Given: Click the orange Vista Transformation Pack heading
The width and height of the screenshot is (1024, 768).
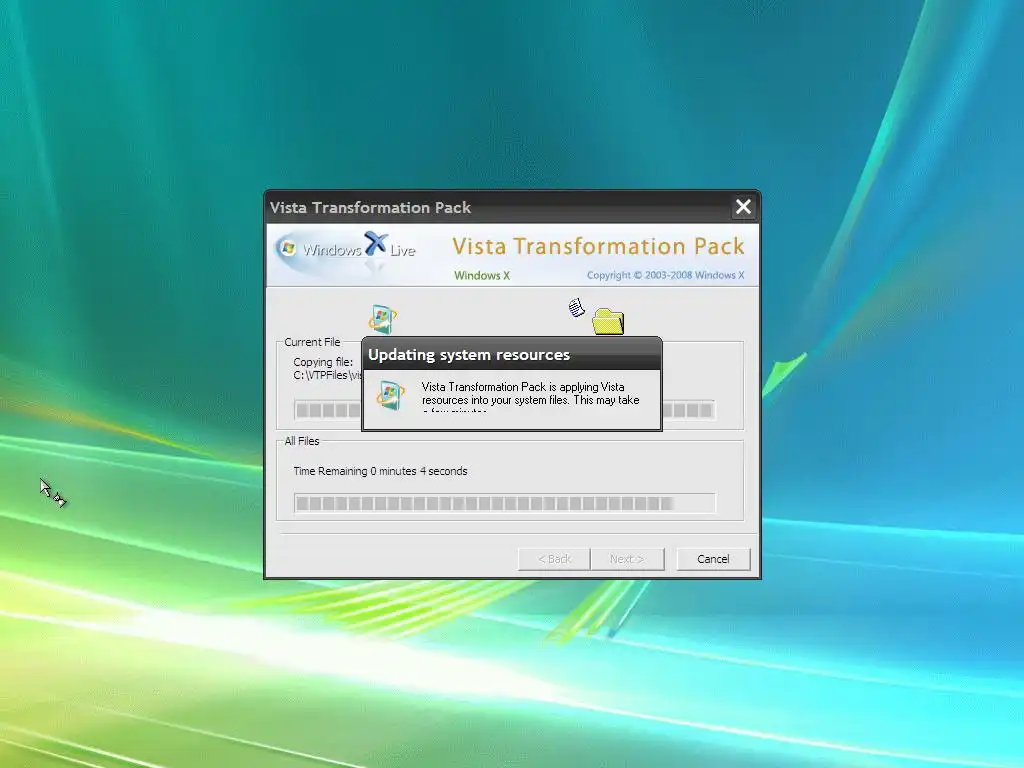Looking at the screenshot, I should pos(598,246).
